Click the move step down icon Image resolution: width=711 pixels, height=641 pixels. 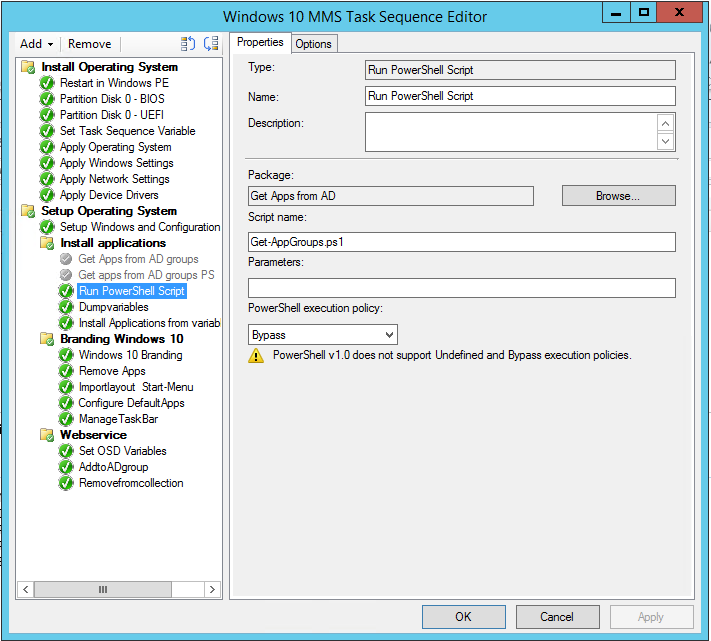coord(210,44)
